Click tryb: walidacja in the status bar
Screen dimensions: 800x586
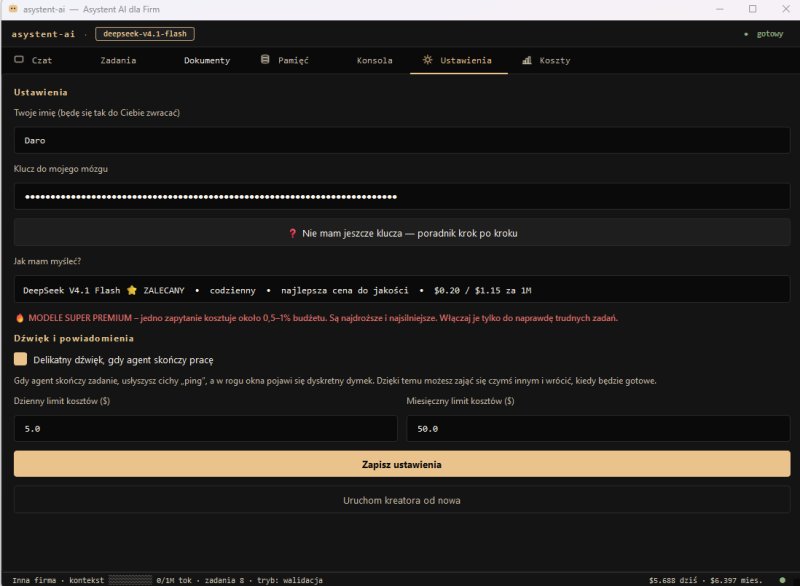[x=290, y=580]
